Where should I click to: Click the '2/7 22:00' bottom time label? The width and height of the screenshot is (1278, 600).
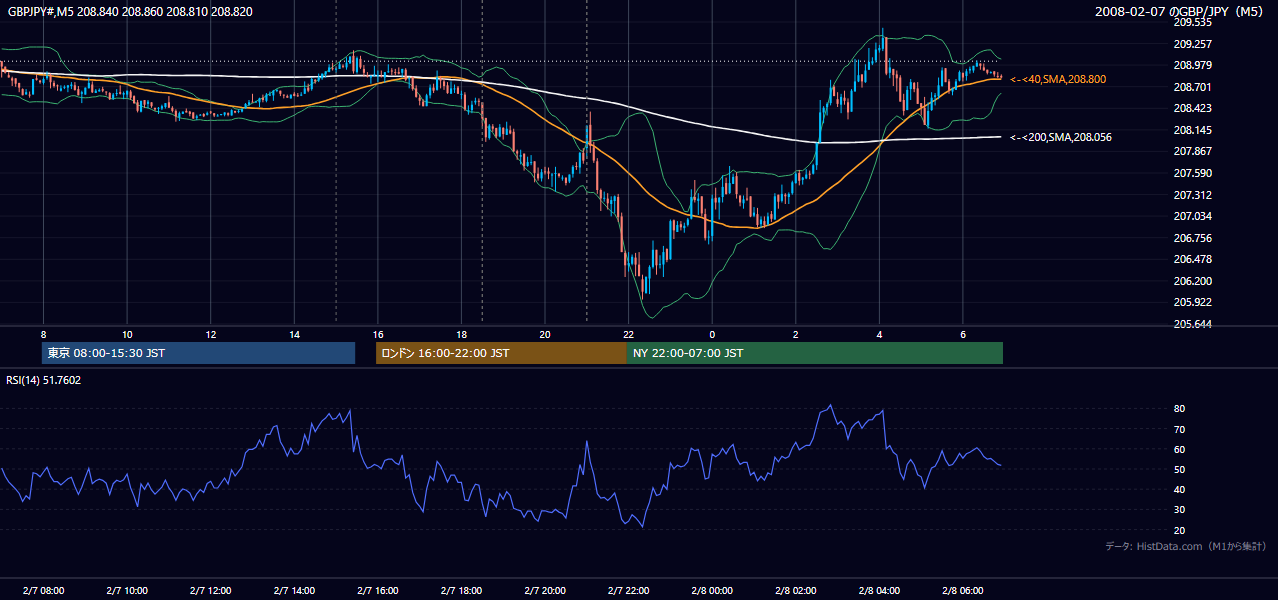[628, 591]
